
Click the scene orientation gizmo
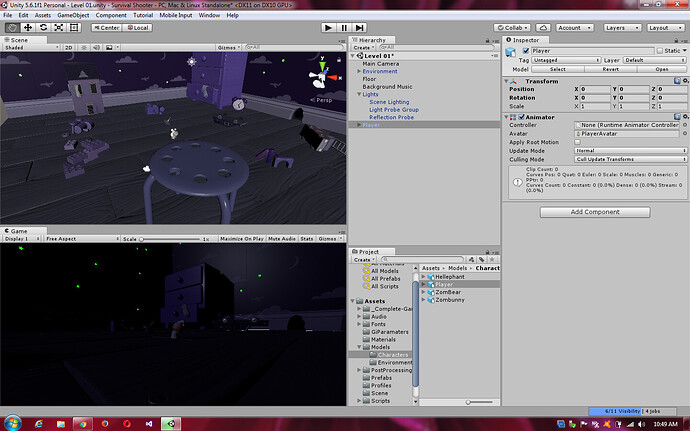(x=323, y=77)
